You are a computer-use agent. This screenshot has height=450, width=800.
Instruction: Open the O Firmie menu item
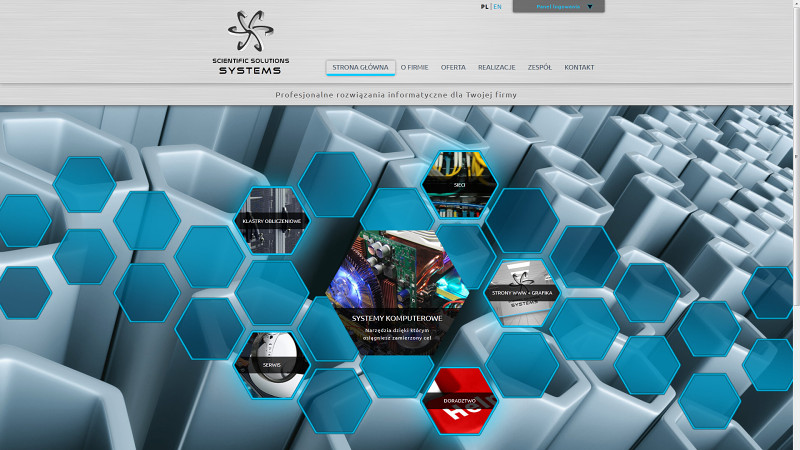(414, 67)
